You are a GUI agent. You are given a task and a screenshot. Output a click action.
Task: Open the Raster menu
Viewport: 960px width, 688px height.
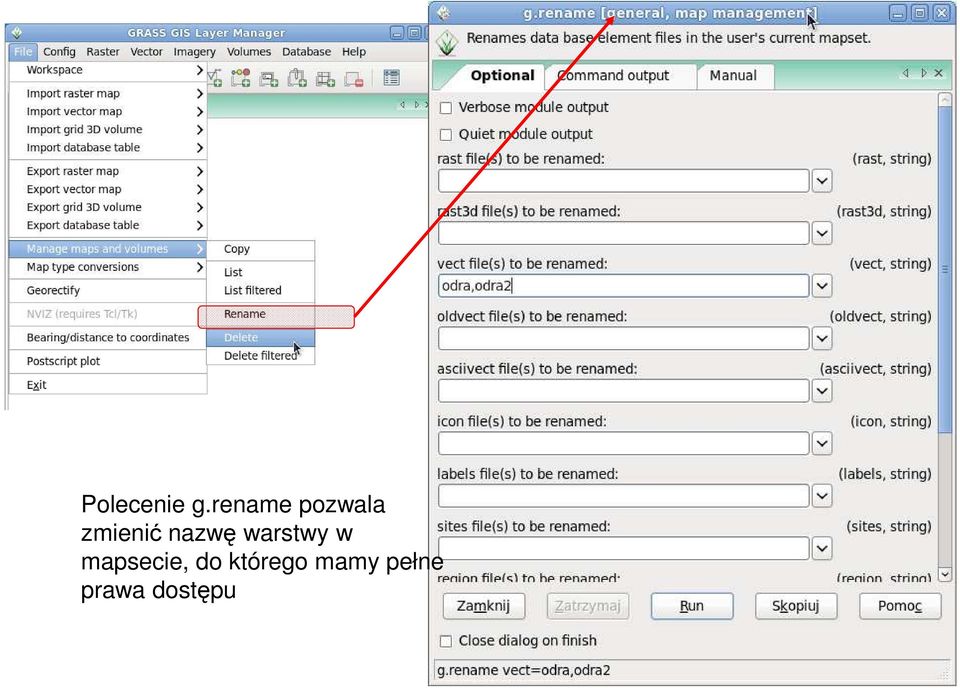pos(103,52)
